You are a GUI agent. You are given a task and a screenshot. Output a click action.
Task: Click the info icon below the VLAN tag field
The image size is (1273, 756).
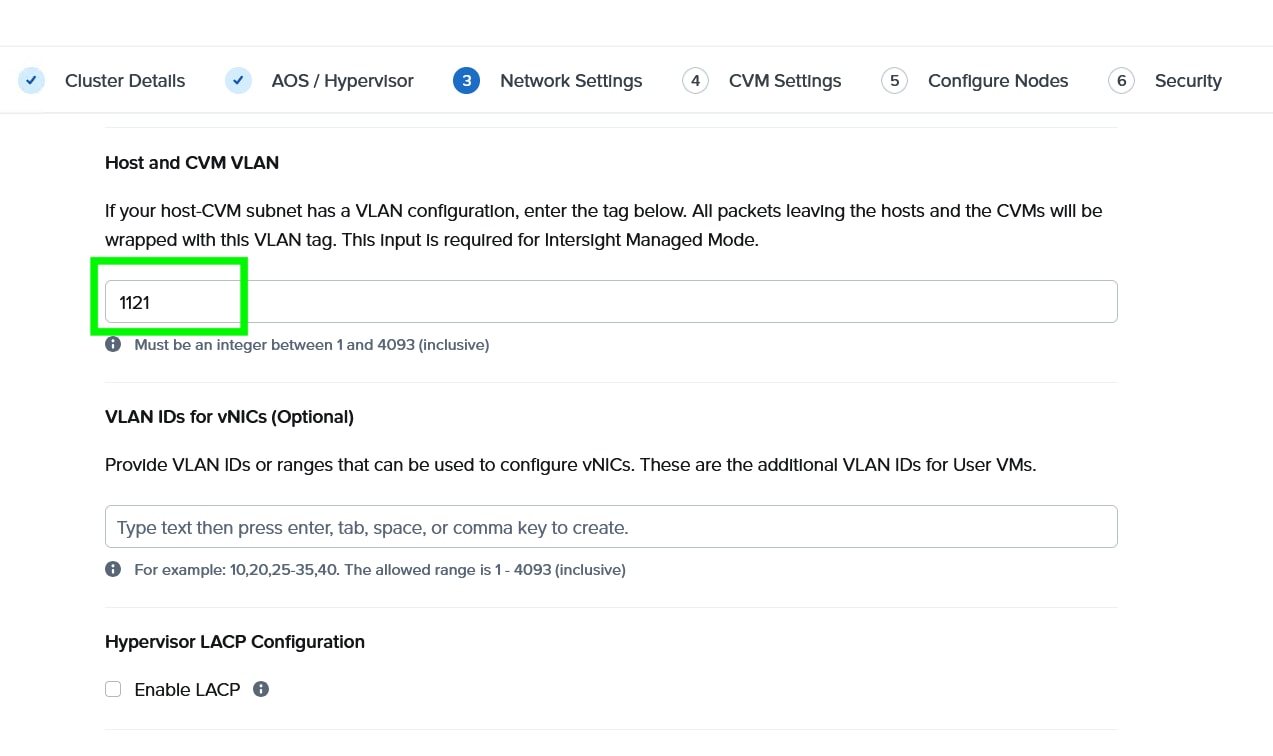[113, 344]
